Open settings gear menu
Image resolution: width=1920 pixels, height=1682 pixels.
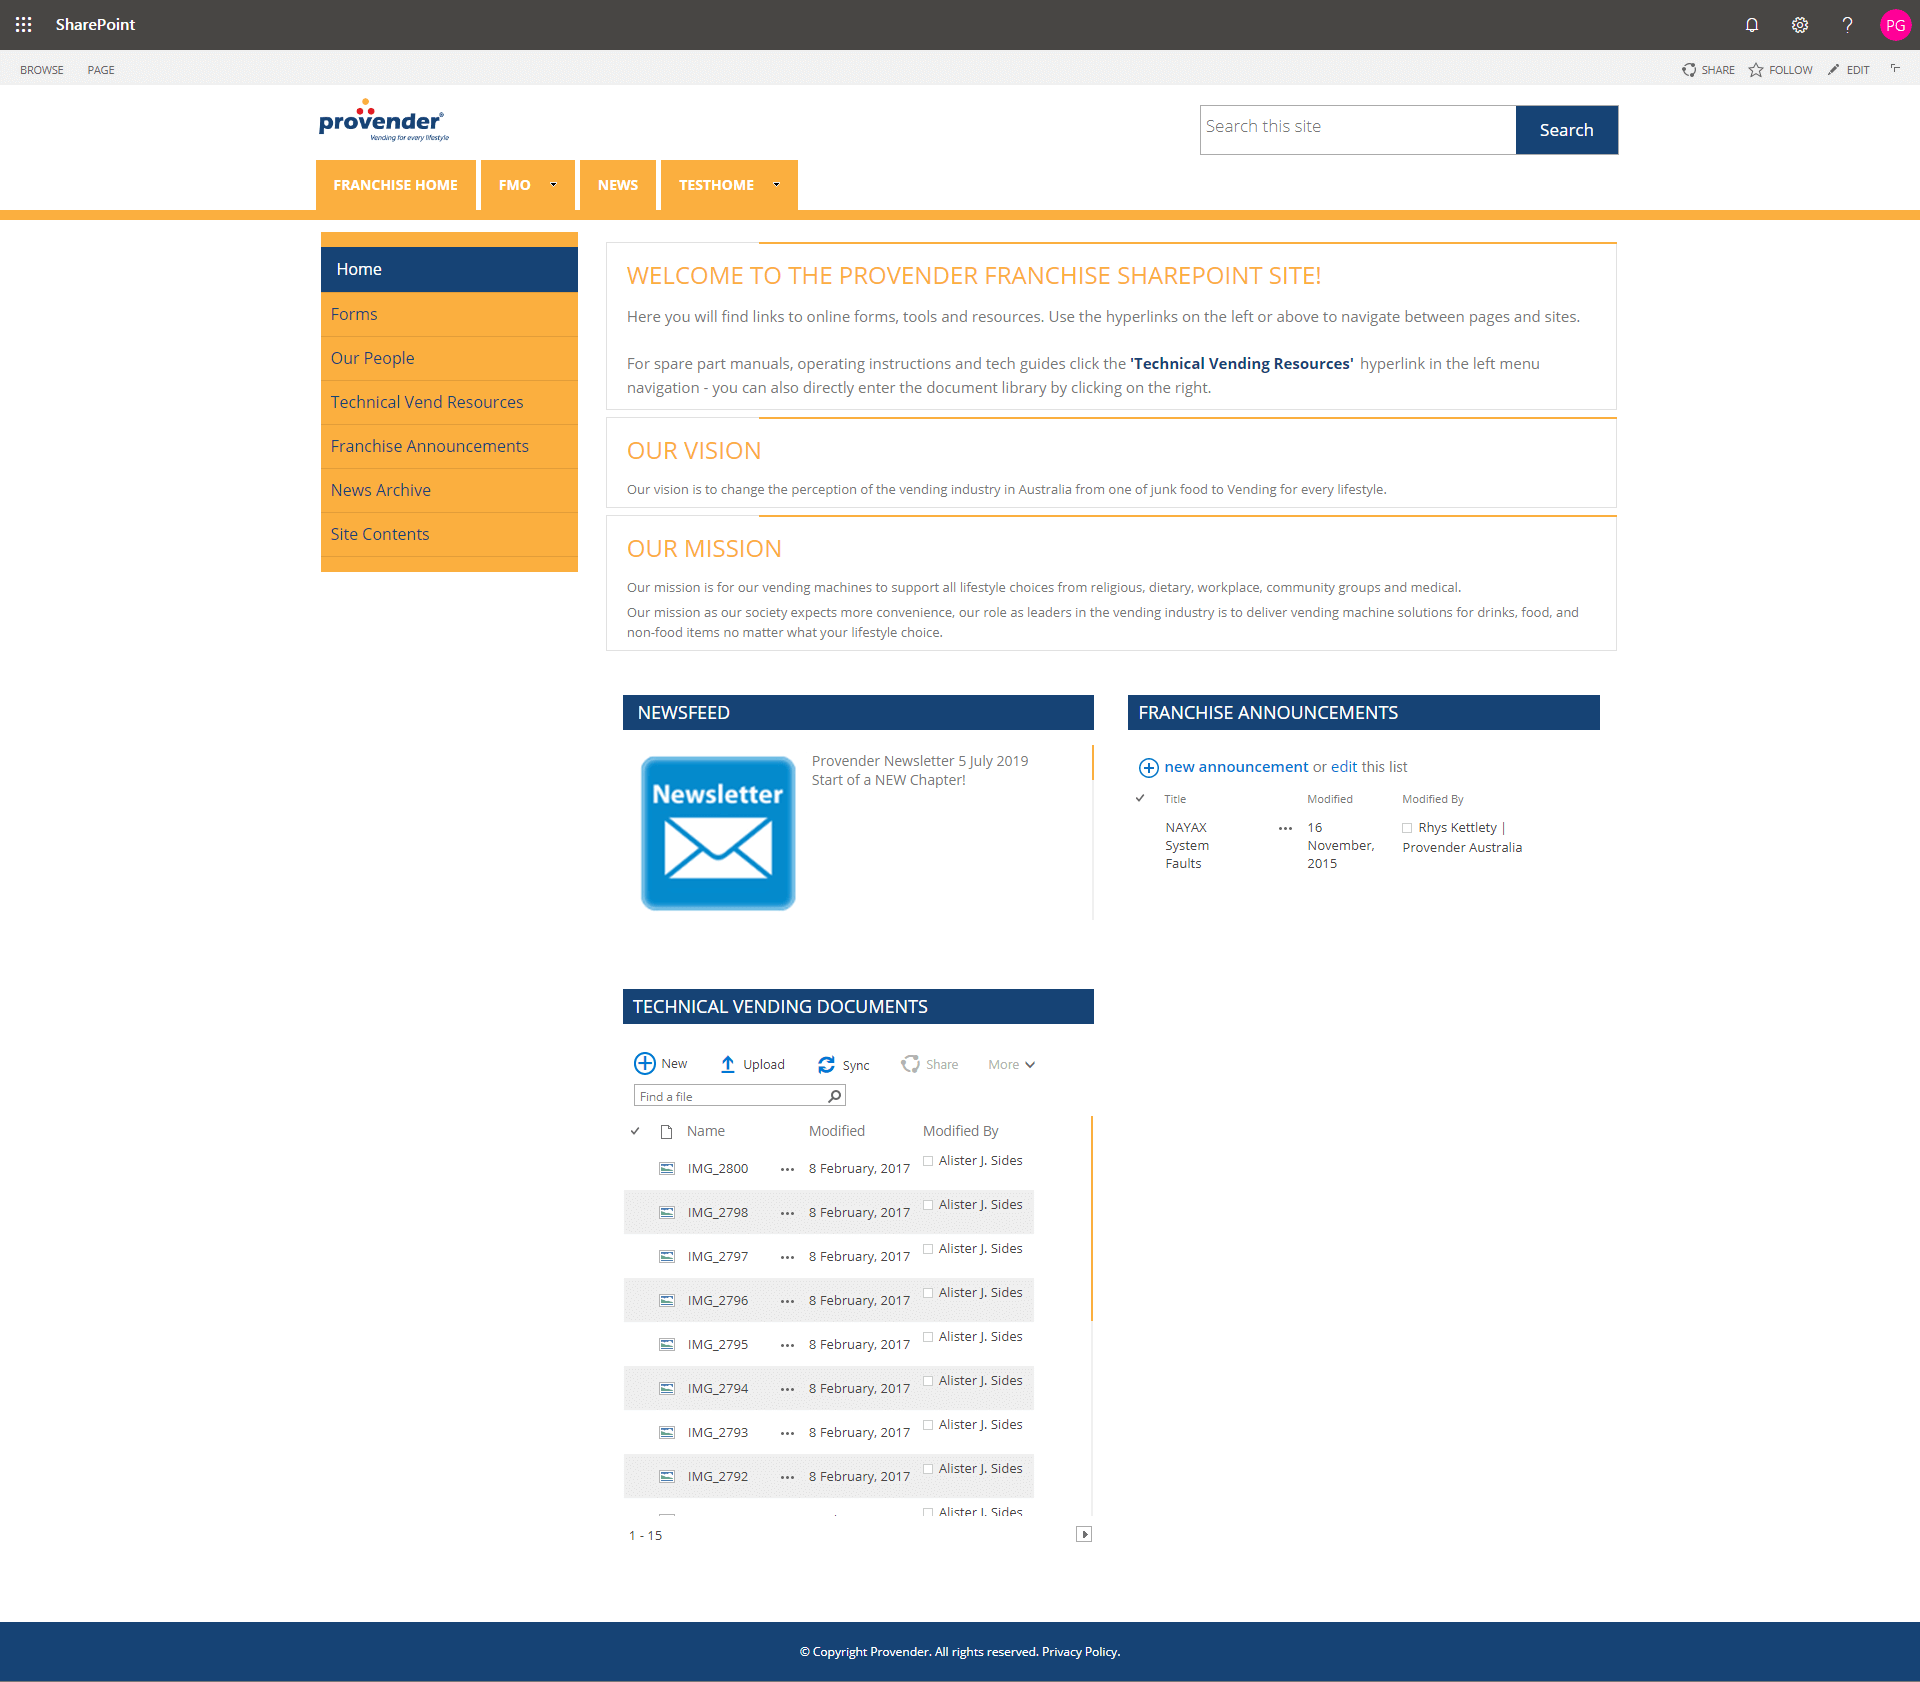pyautogui.click(x=1800, y=25)
